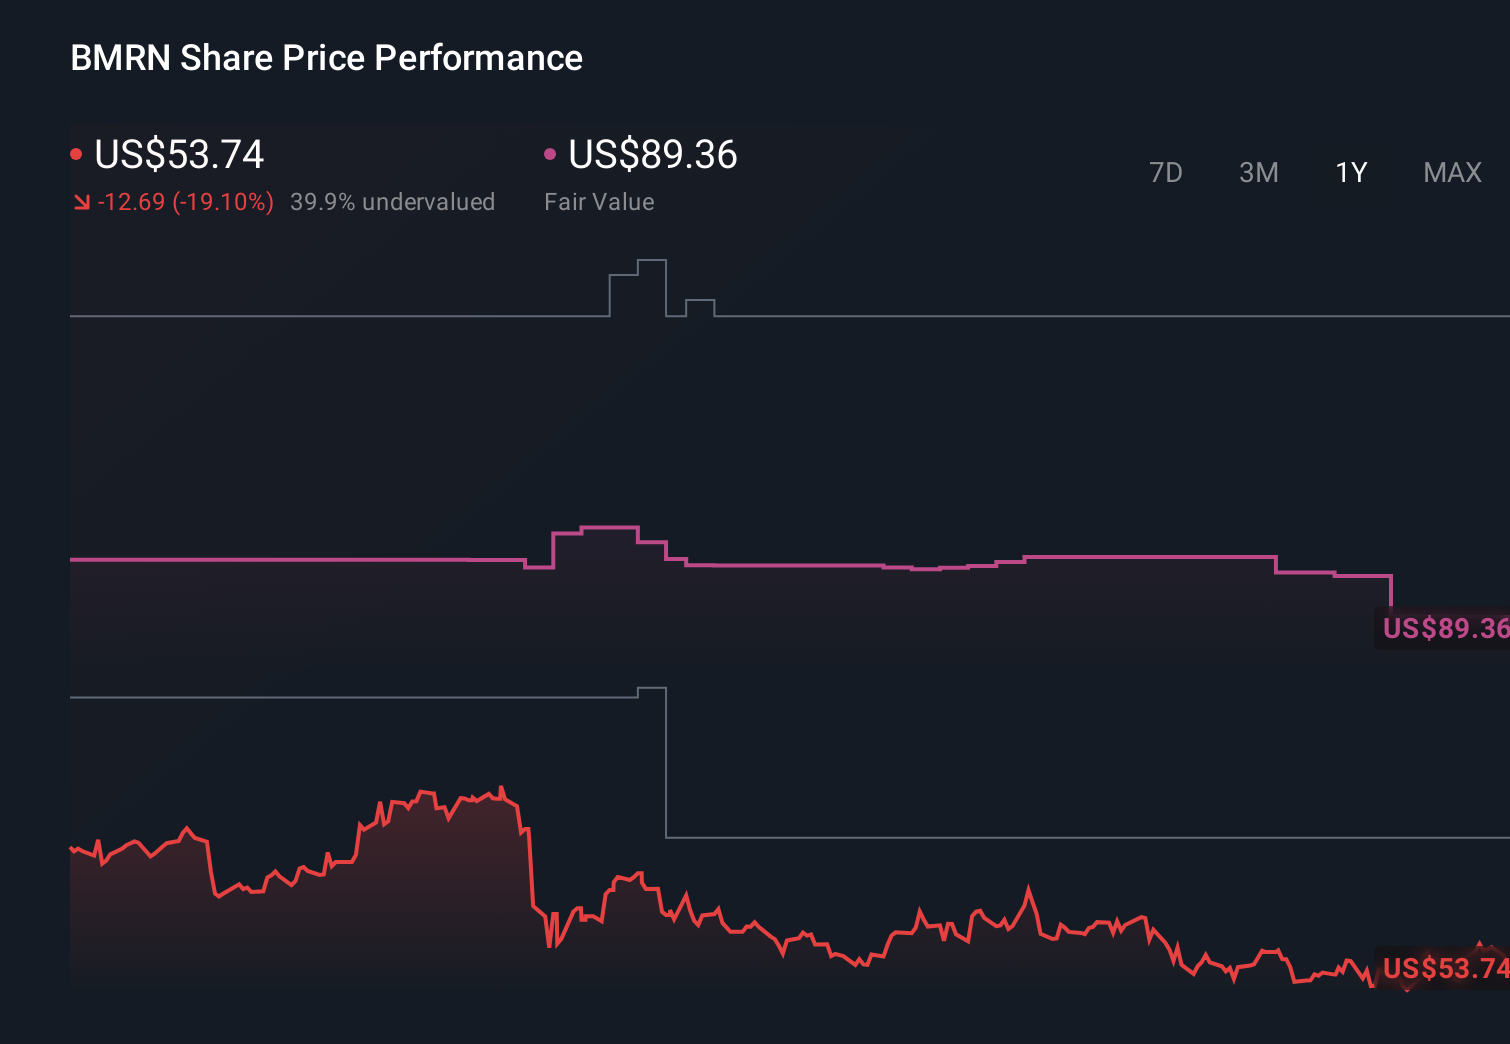This screenshot has width=1510, height=1044.
Task: Open the 3M time range view
Action: [x=1258, y=172]
